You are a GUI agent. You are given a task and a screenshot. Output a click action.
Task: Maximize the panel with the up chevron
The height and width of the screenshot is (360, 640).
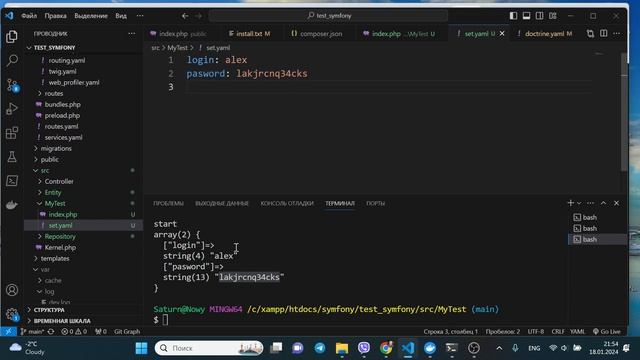pyautogui.click(x=604, y=203)
